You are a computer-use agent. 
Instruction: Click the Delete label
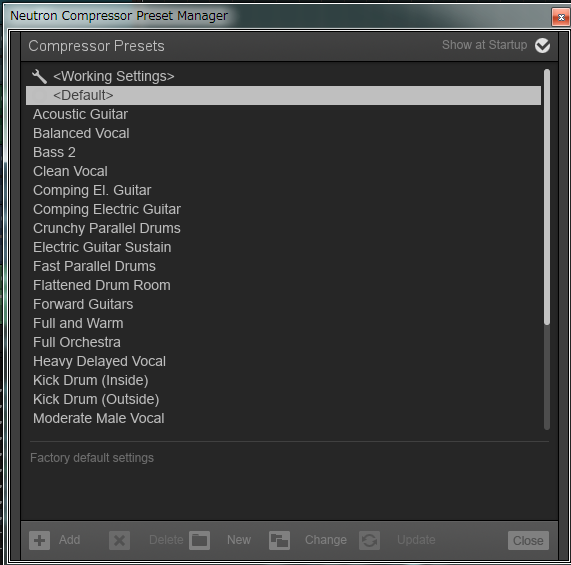pos(166,540)
